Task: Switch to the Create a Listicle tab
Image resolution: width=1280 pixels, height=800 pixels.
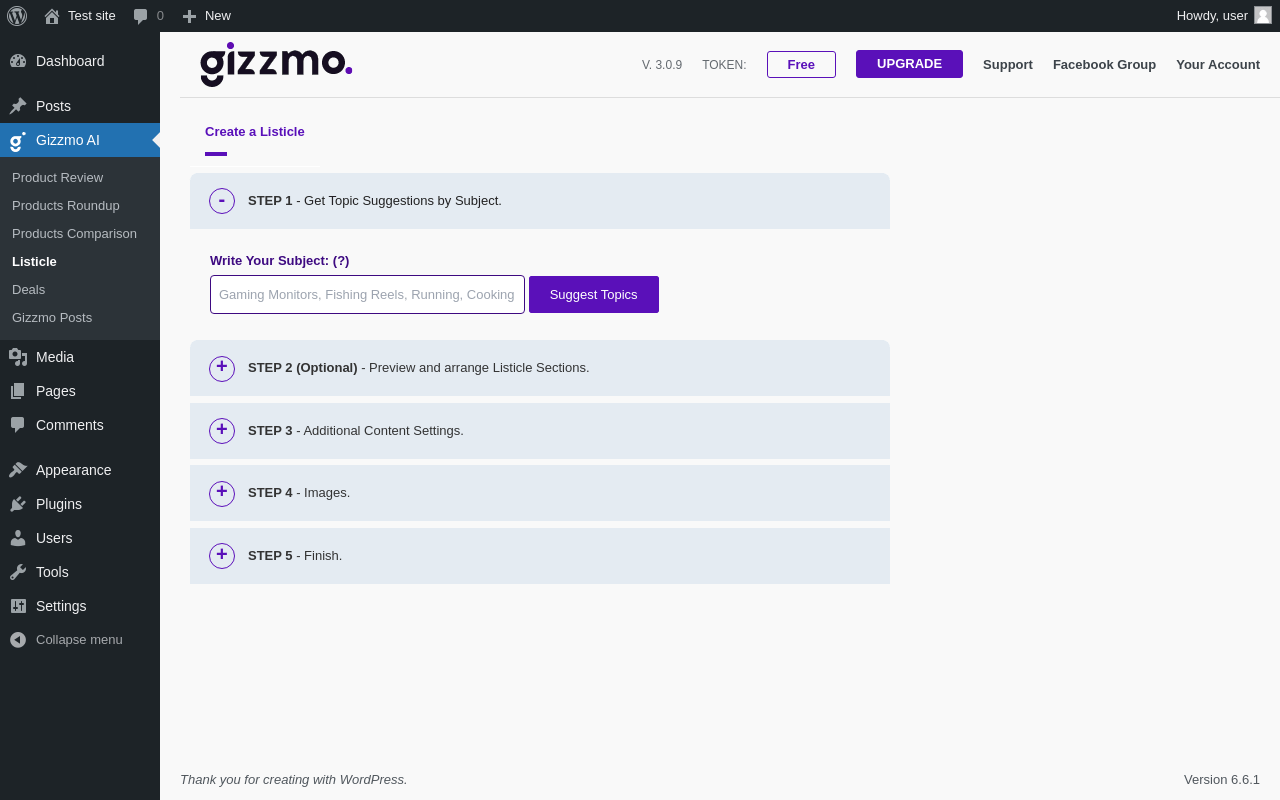Action: 255,132
